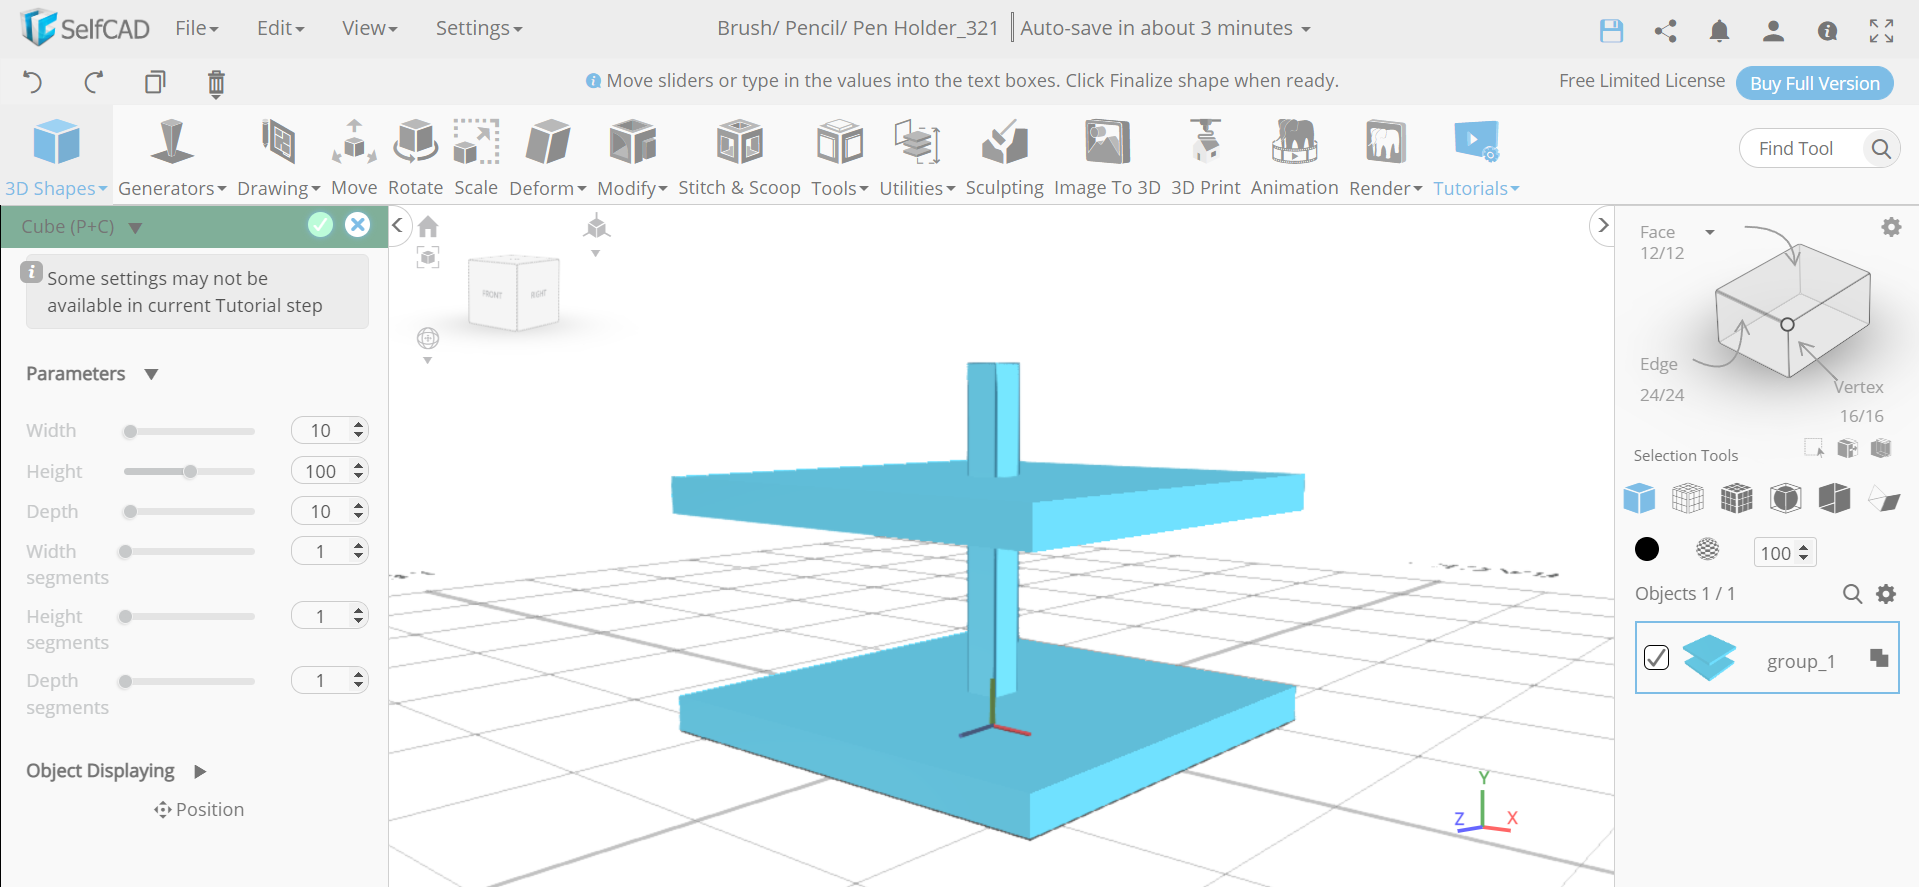Expand the Auto-save options dropdown
This screenshot has width=1919, height=887.
coord(1305,29)
